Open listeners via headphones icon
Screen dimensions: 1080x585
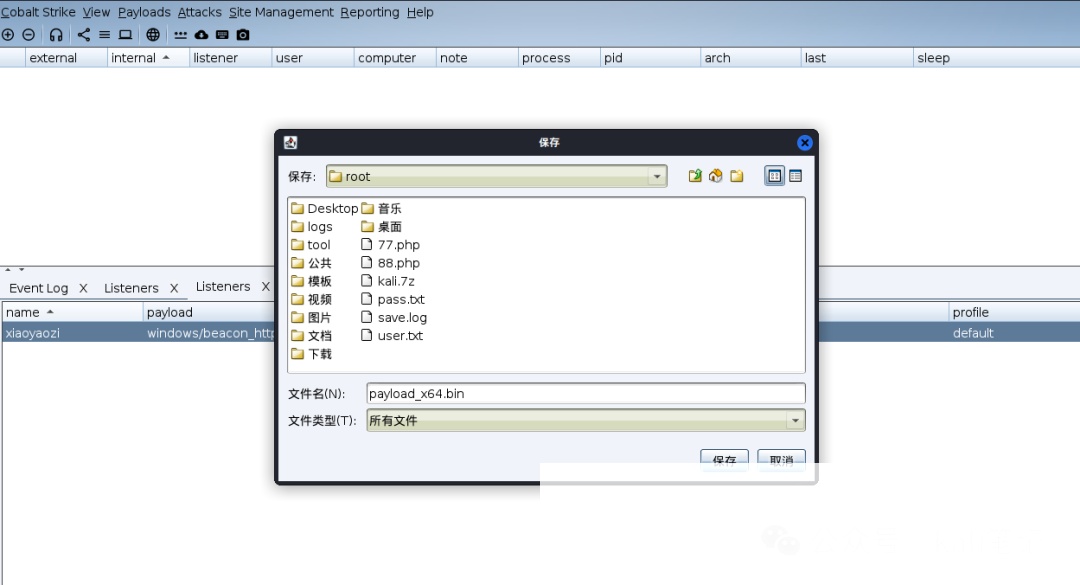(x=56, y=34)
